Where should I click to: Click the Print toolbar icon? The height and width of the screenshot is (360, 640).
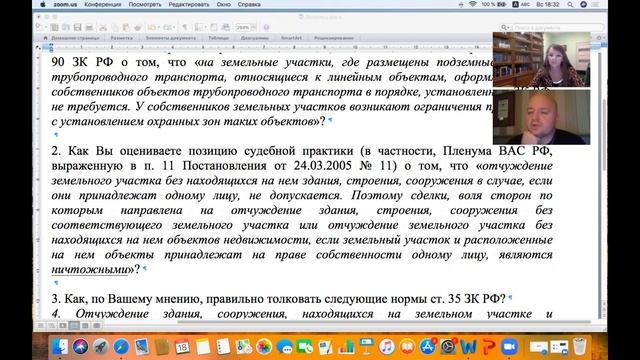click(x=89, y=27)
